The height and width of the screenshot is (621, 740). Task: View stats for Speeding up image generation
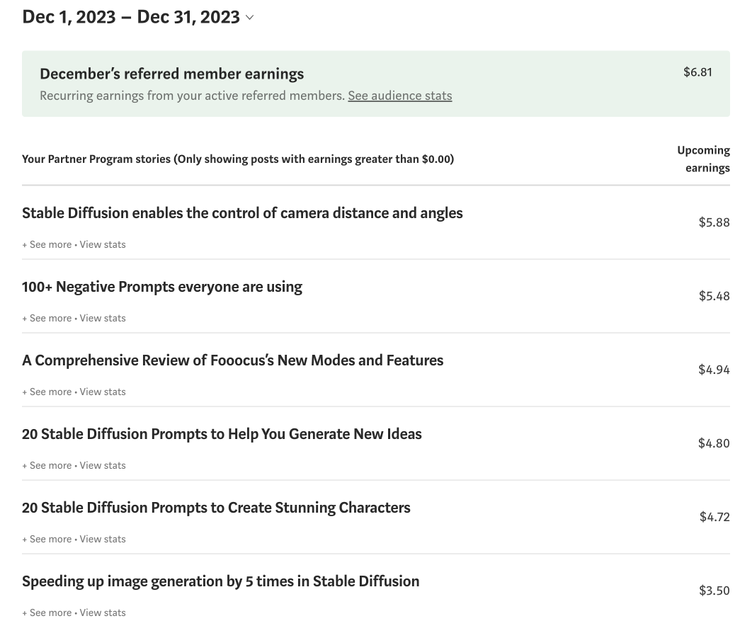coord(103,613)
